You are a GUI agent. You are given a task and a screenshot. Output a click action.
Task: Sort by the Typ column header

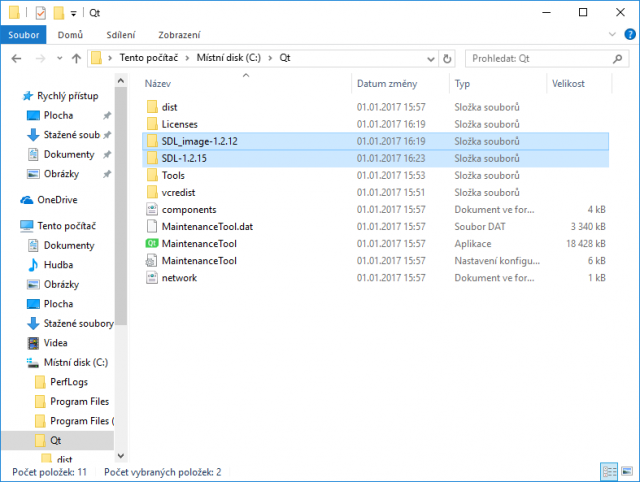(462, 84)
